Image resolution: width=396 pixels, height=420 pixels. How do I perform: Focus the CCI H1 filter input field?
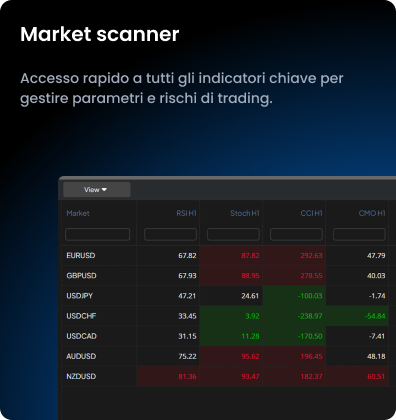click(296, 234)
